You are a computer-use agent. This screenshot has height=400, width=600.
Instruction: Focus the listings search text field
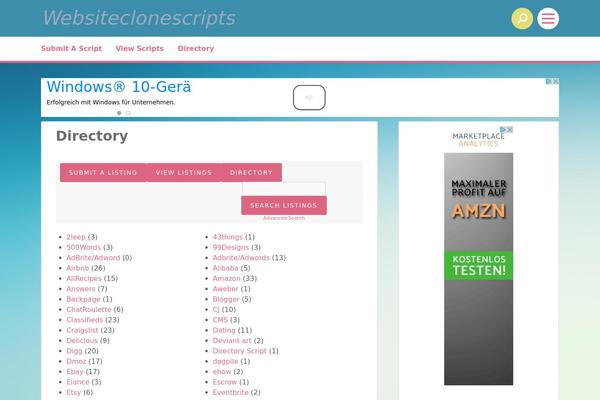[x=284, y=189]
